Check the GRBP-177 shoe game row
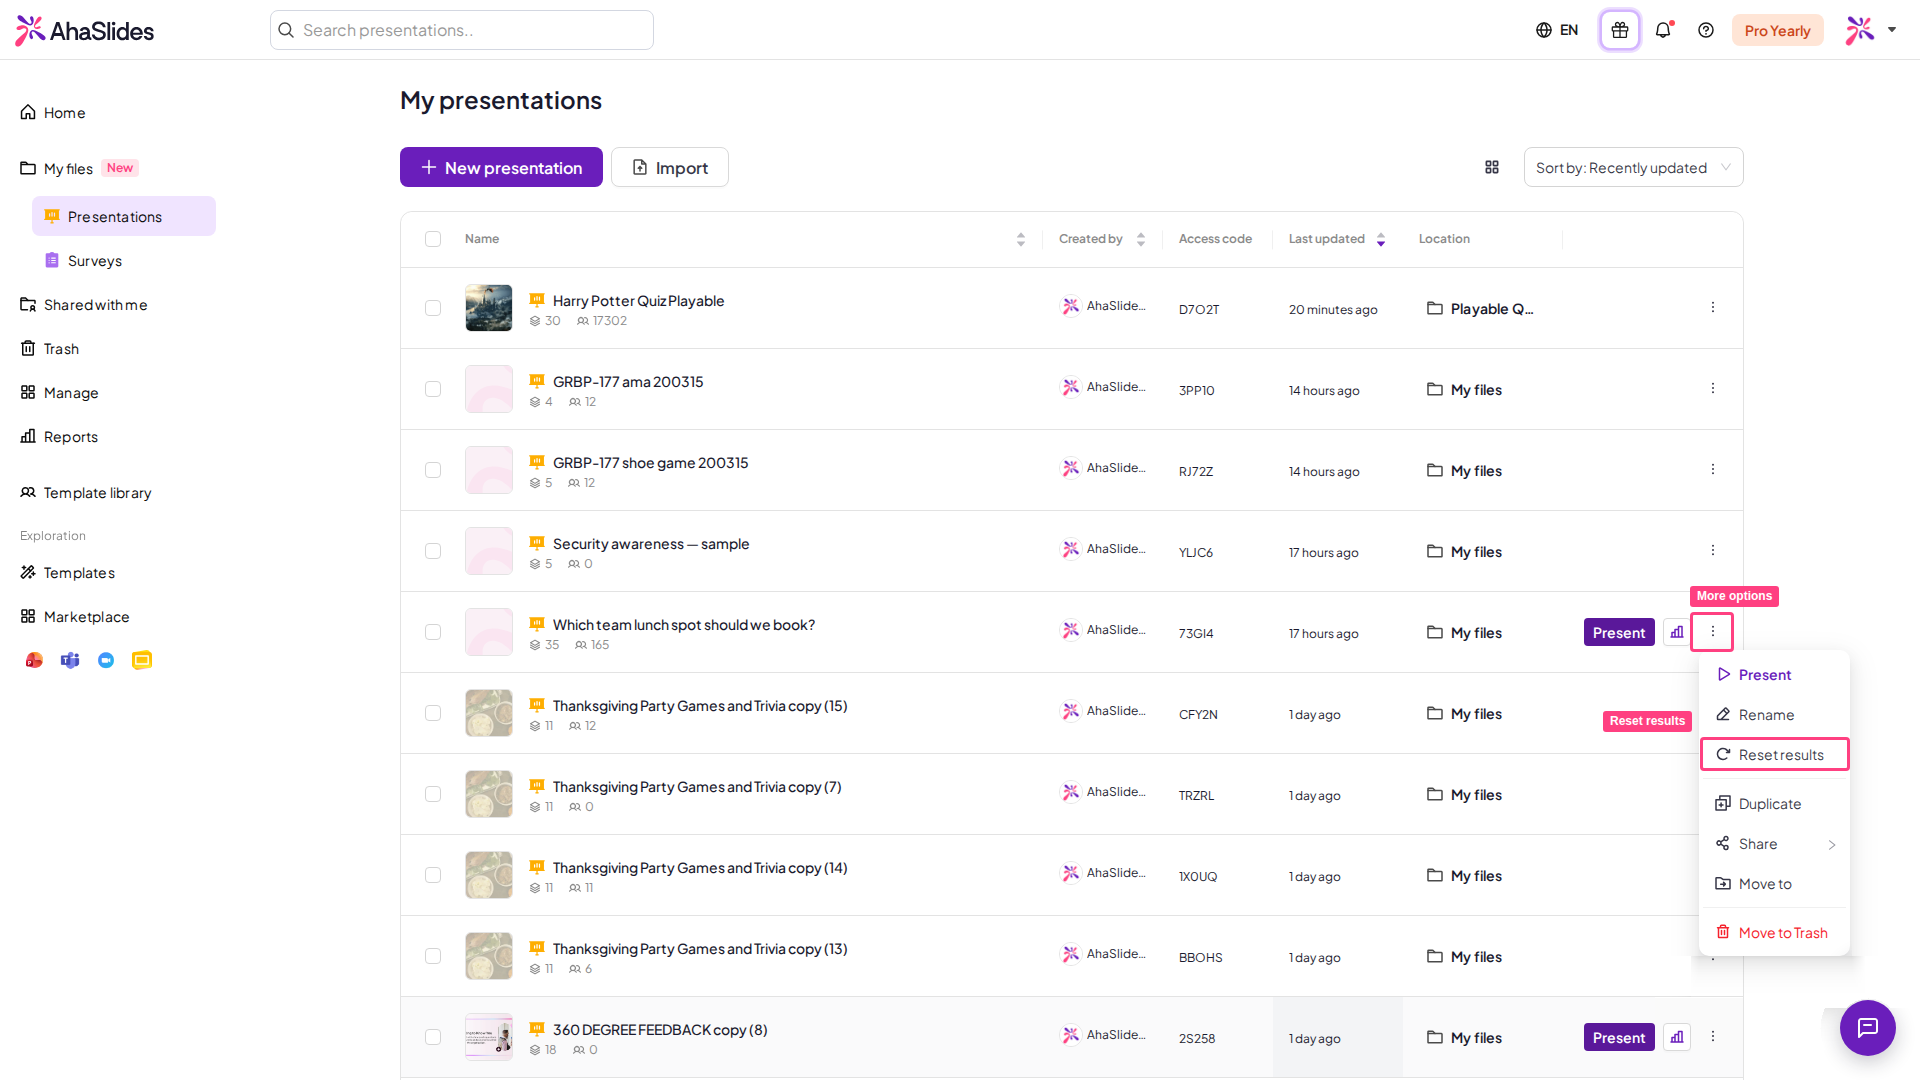 433,470
